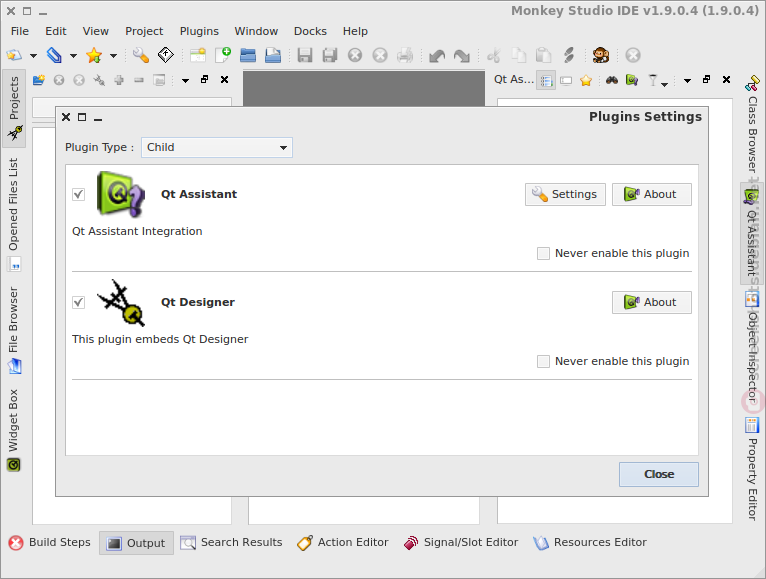Click the binoculars search icon in Qt Assistant dock

(612, 80)
